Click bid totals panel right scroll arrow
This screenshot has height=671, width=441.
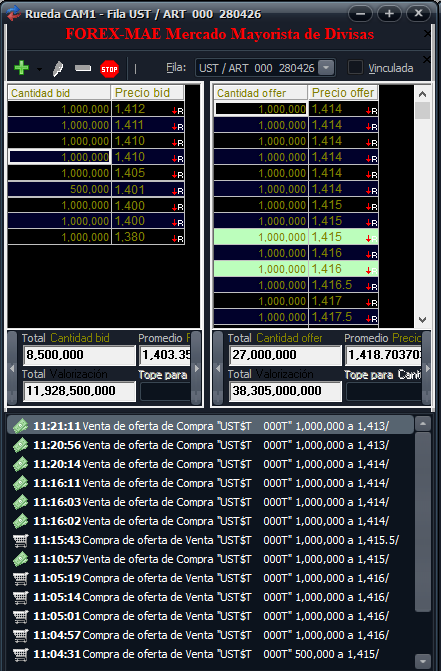(196, 368)
